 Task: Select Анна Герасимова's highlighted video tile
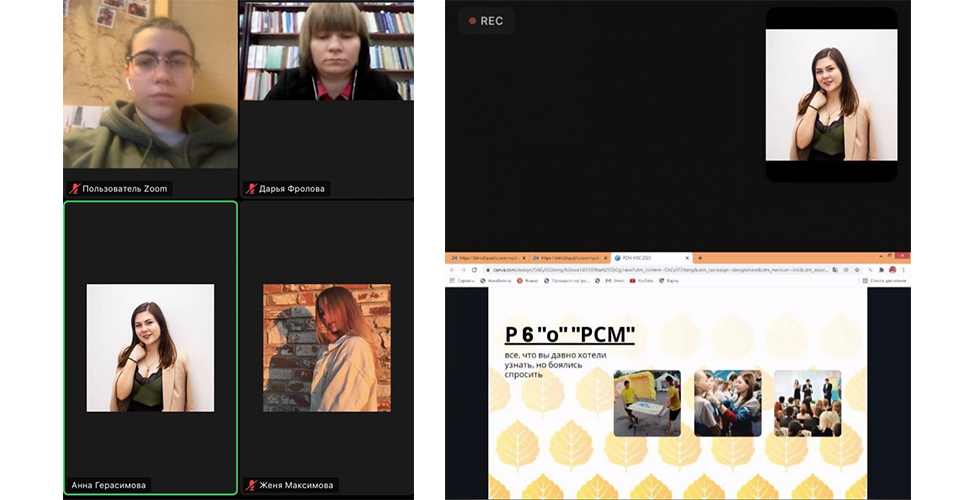[x=150, y=348]
